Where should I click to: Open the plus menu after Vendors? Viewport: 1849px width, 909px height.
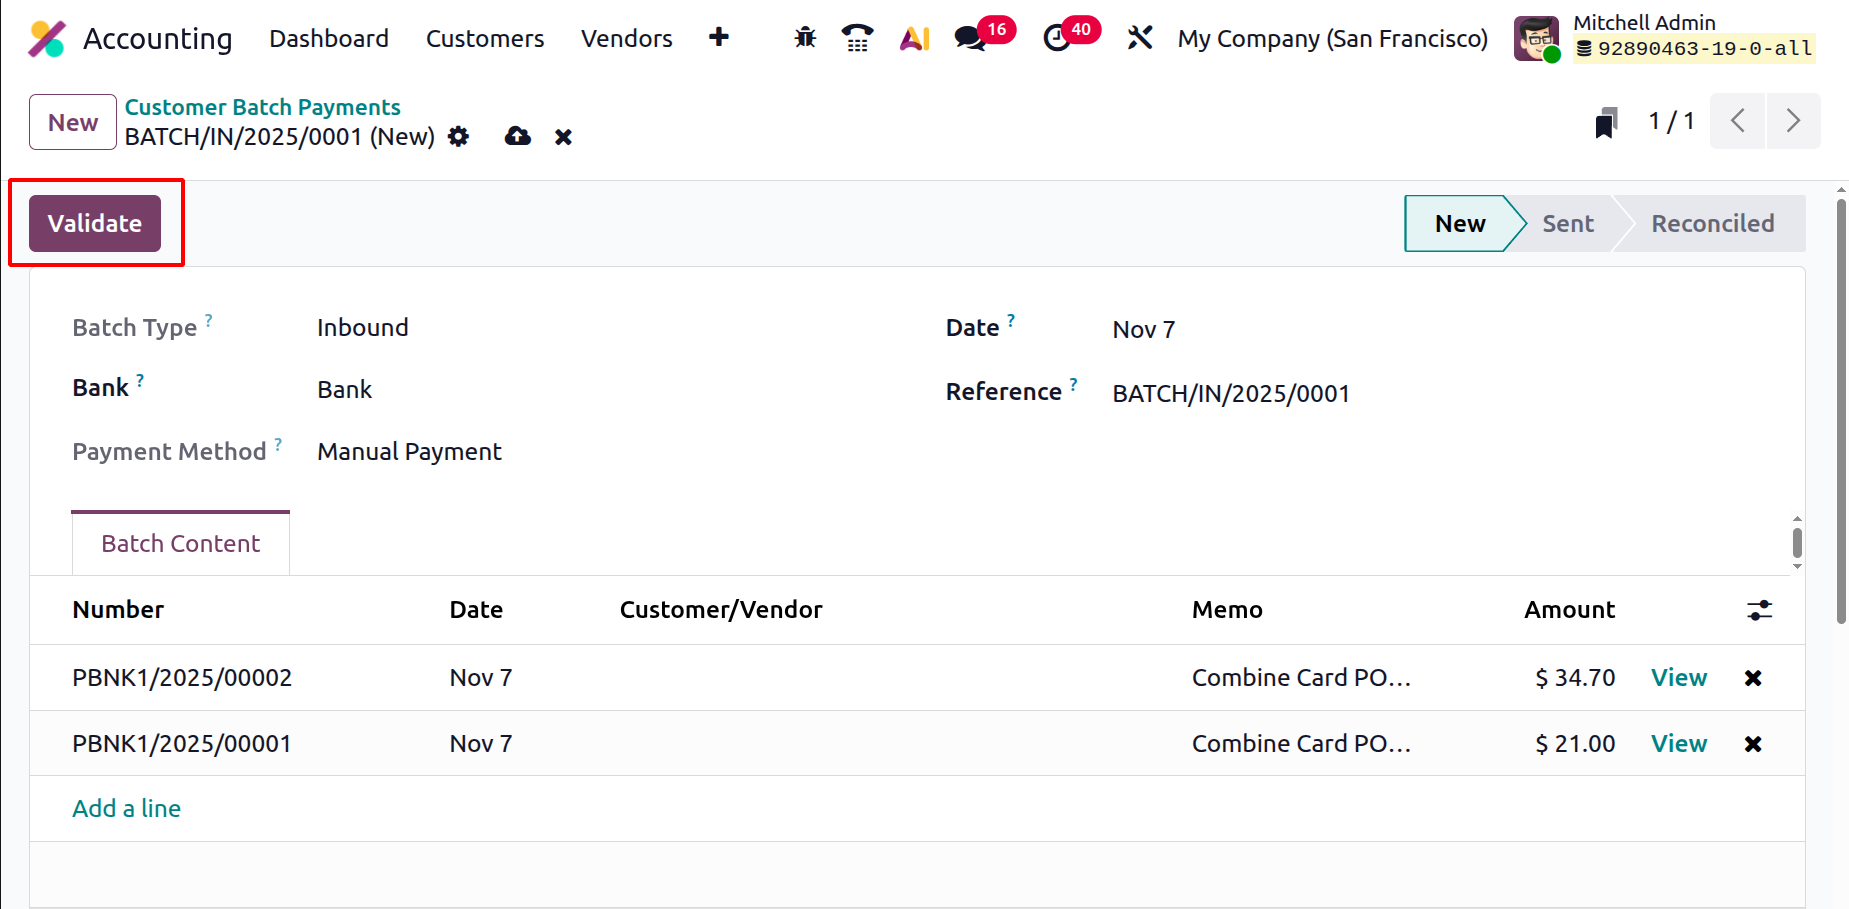(718, 38)
